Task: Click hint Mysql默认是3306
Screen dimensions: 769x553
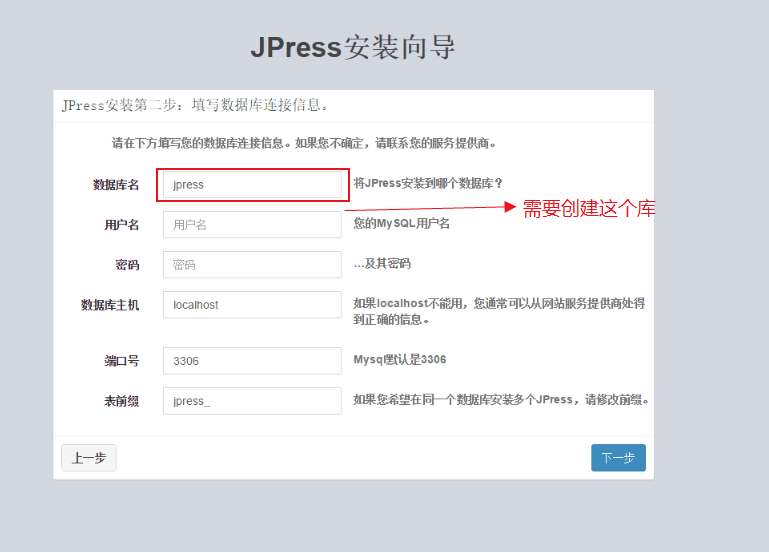Action: click(400, 359)
